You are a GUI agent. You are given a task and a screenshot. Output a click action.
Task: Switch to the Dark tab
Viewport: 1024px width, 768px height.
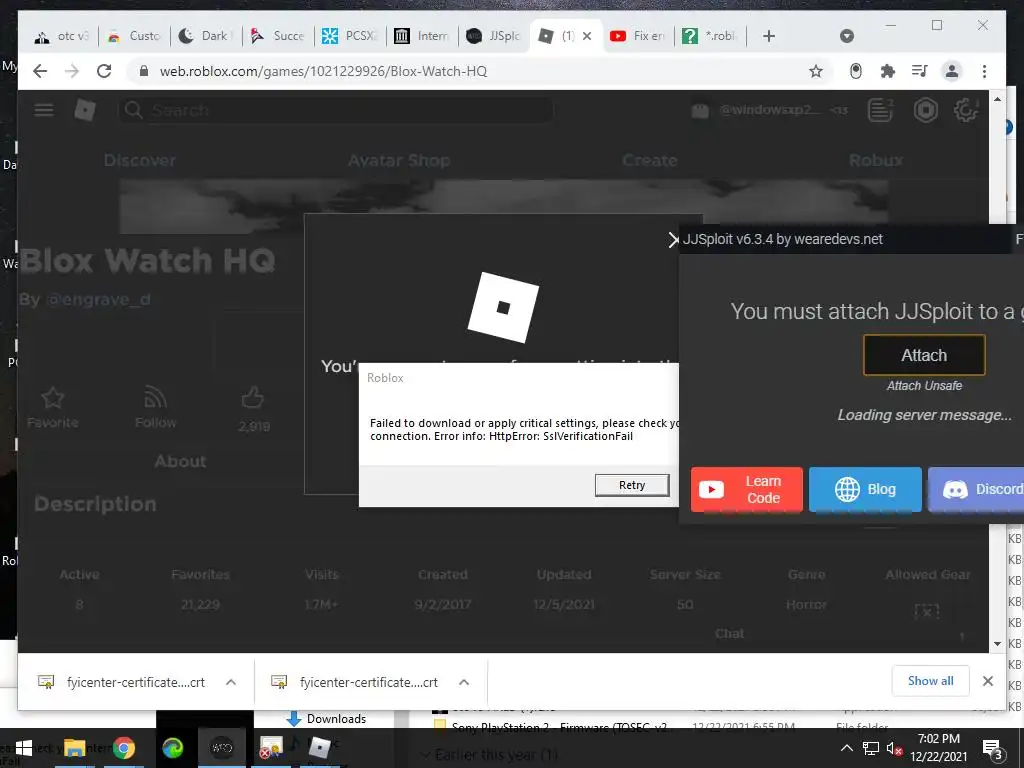[206, 36]
